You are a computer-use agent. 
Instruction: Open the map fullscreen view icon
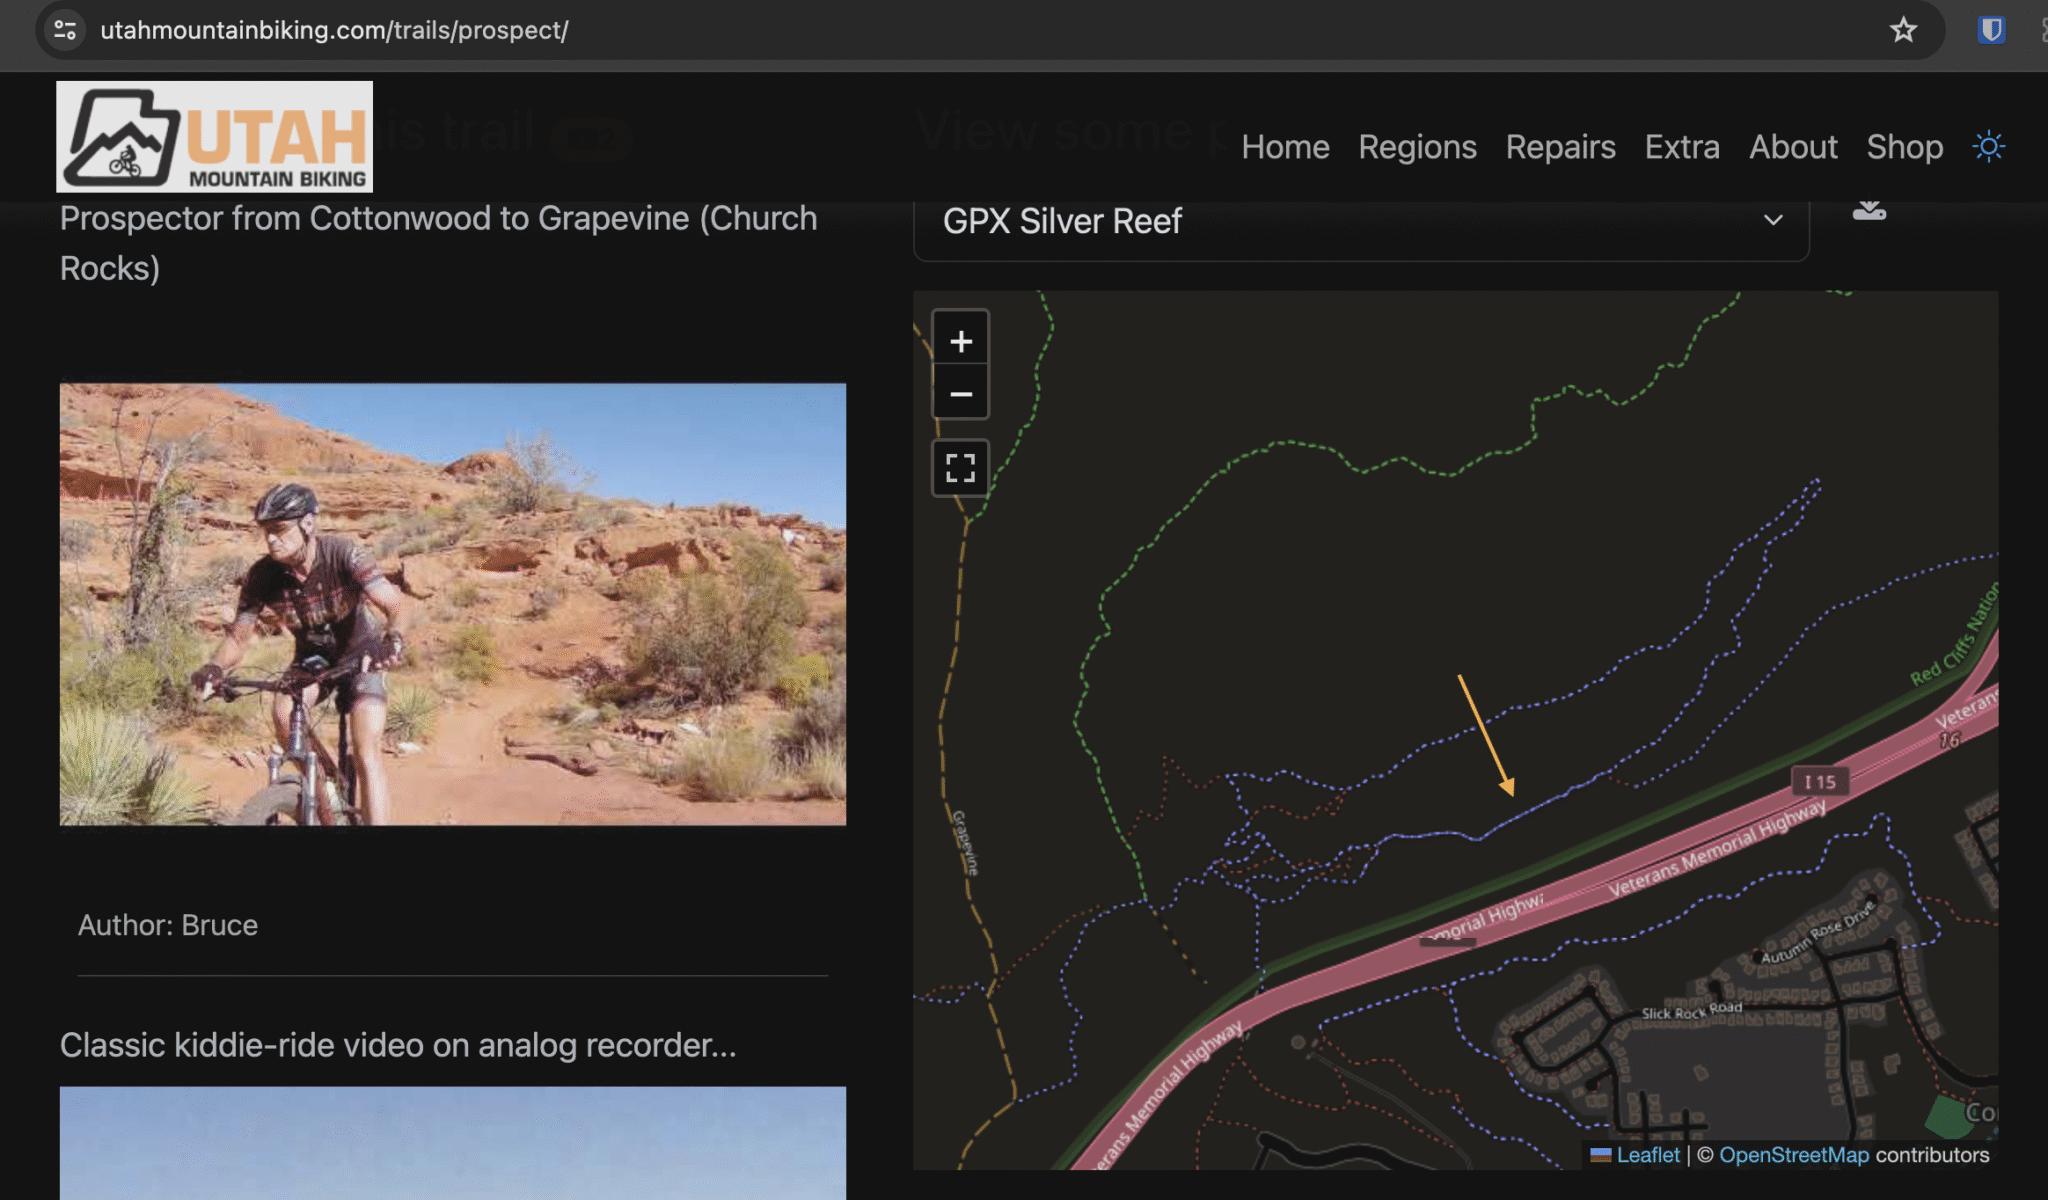(x=959, y=467)
